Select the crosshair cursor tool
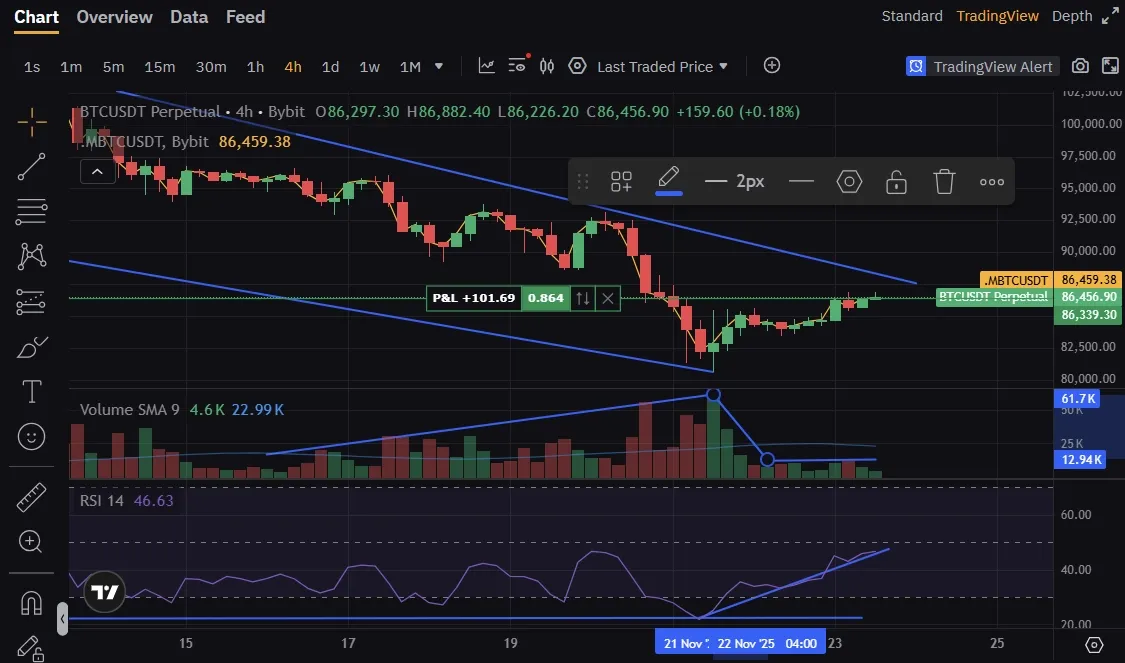The height and width of the screenshot is (663, 1125). coord(32,122)
